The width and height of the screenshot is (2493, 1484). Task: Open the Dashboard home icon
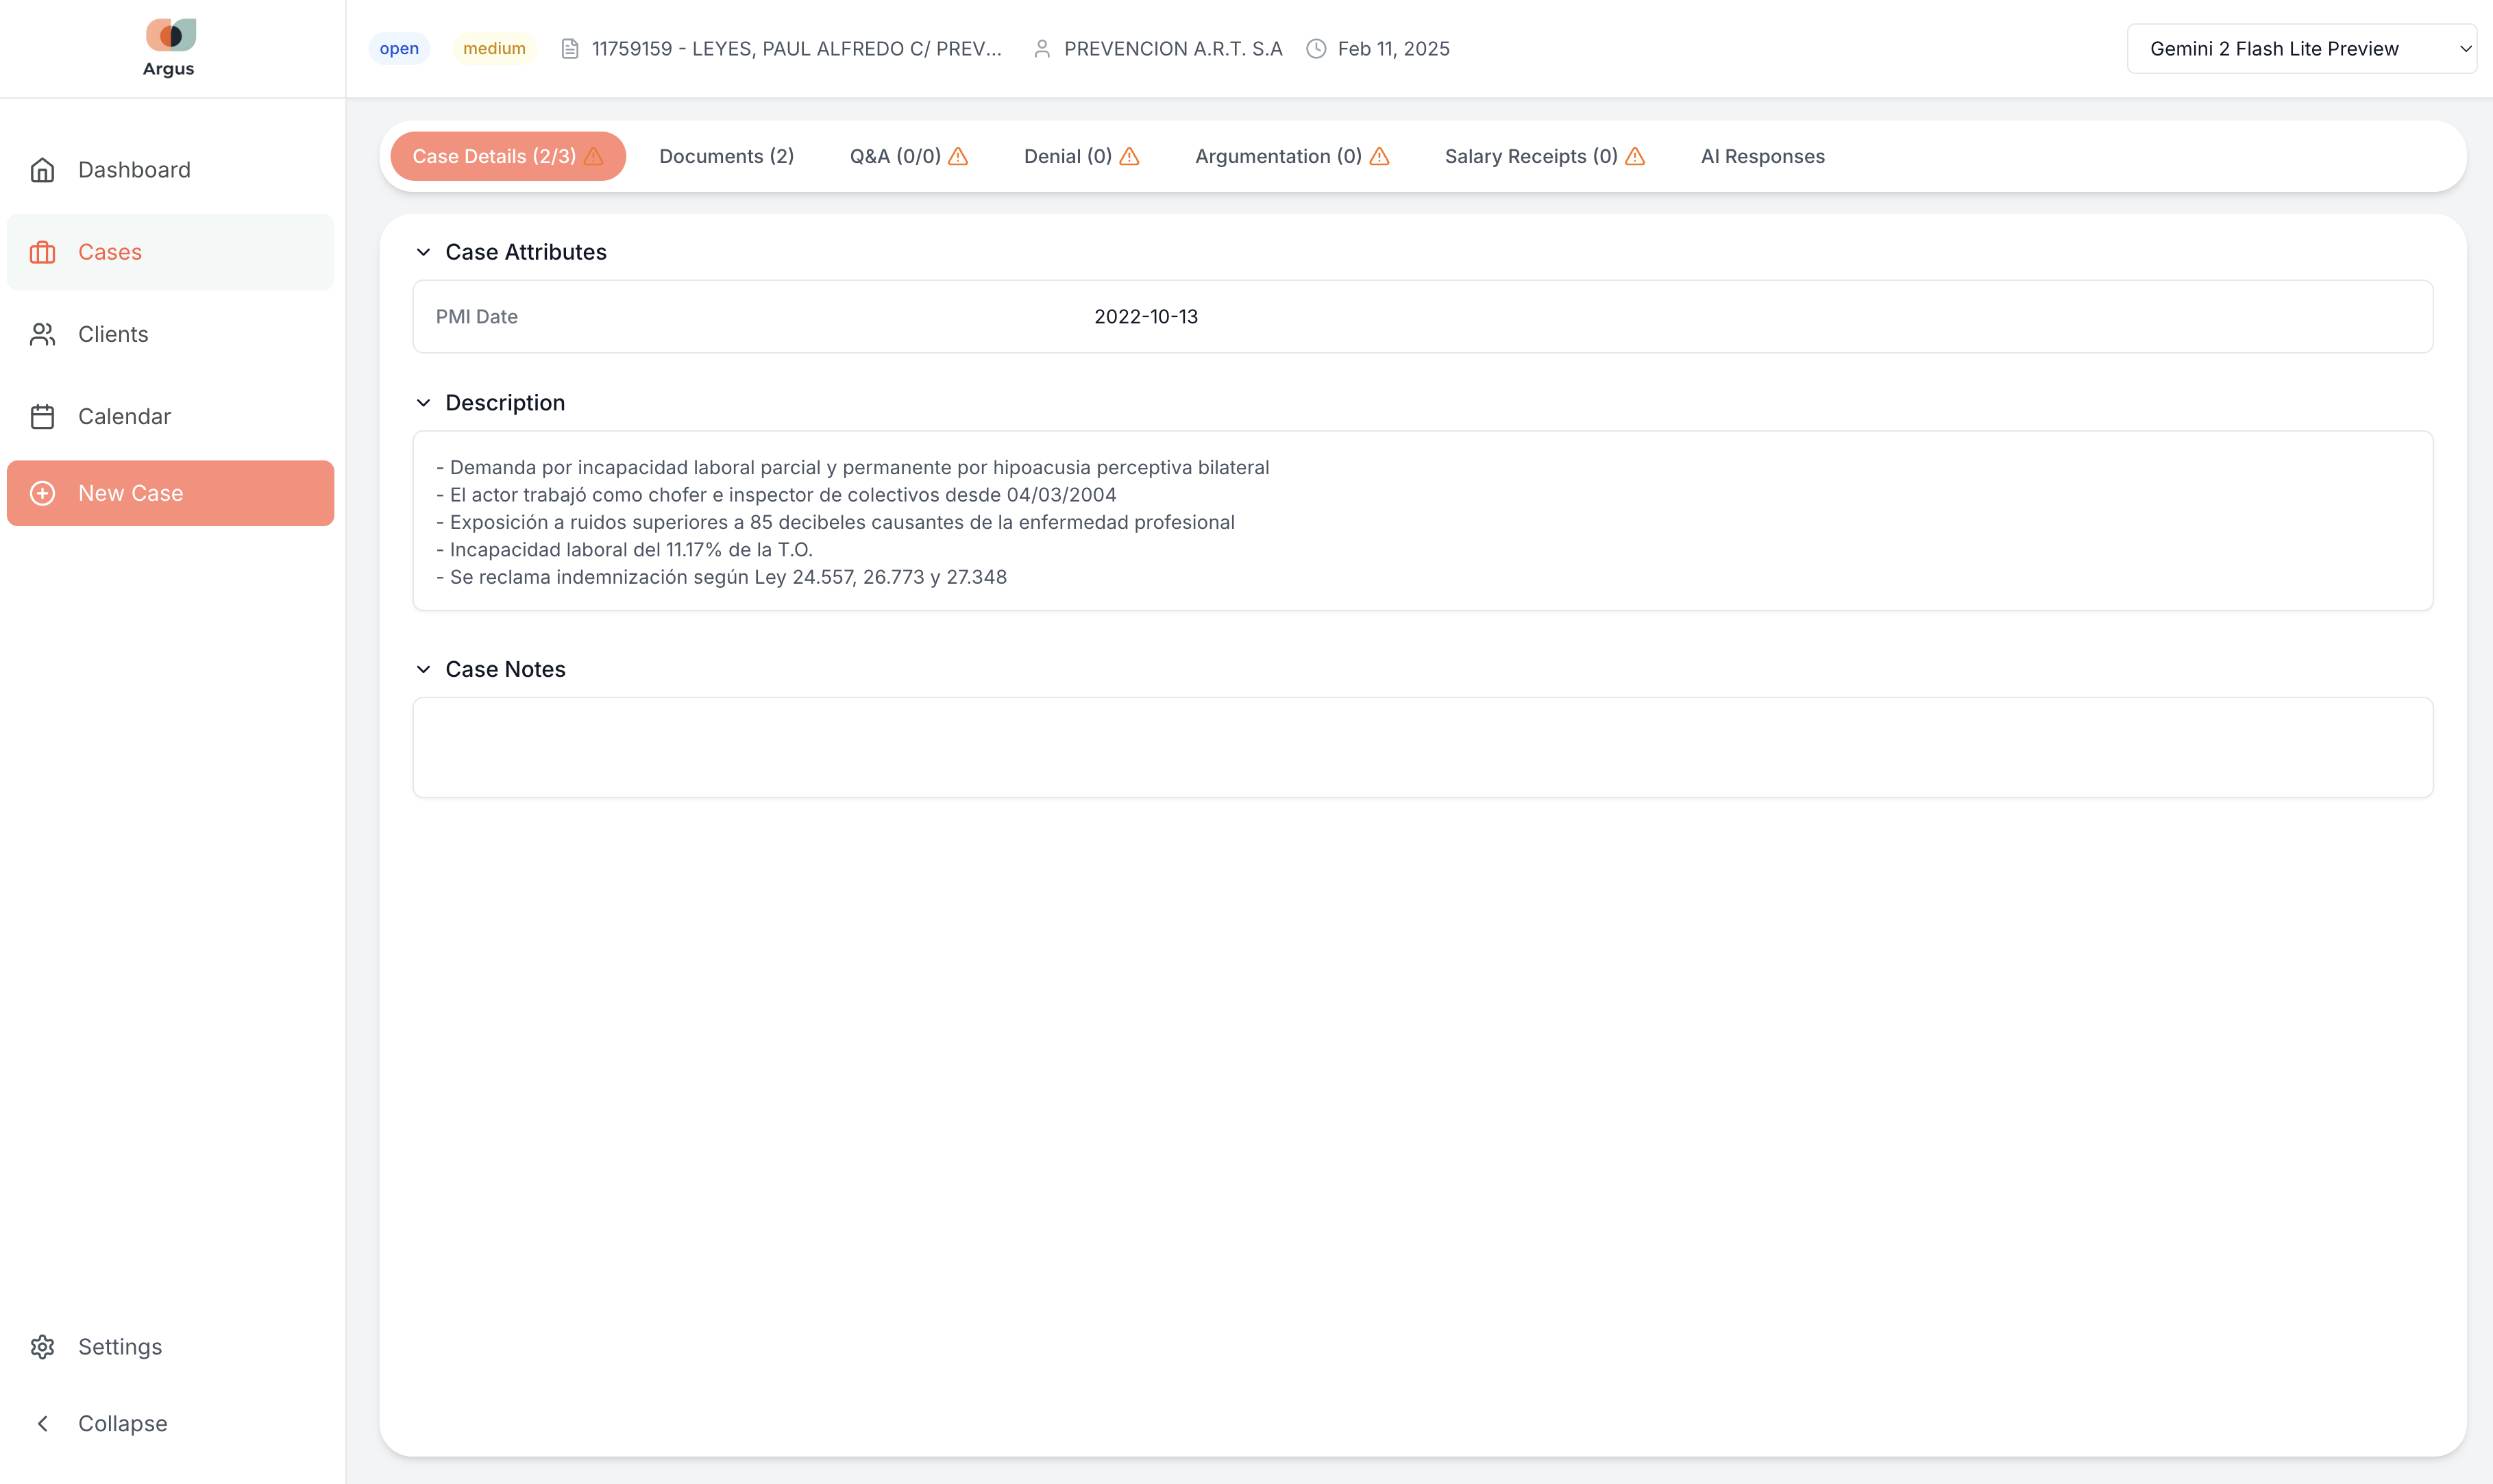coord(42,169)
